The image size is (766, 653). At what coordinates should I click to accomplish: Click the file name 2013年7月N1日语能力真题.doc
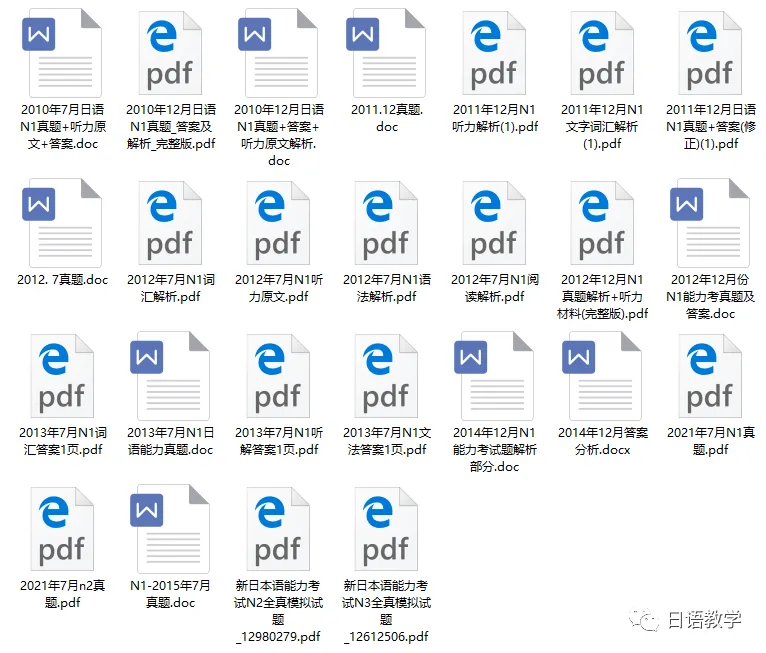[170, 441]
